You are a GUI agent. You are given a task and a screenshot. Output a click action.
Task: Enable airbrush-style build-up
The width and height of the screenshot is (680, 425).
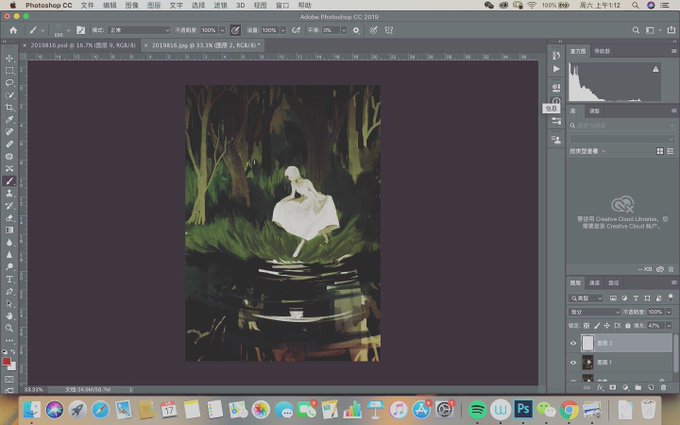[x=296, y=30]
